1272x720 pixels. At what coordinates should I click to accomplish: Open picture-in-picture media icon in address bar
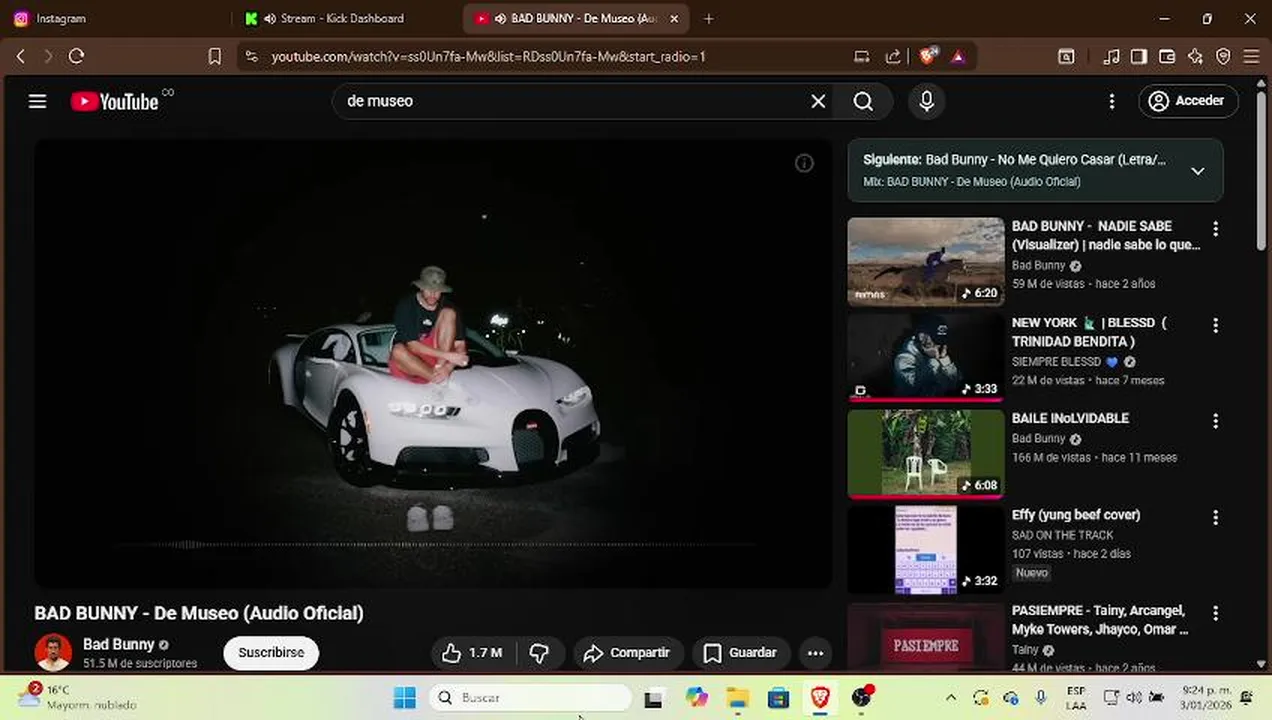point(861,57)
